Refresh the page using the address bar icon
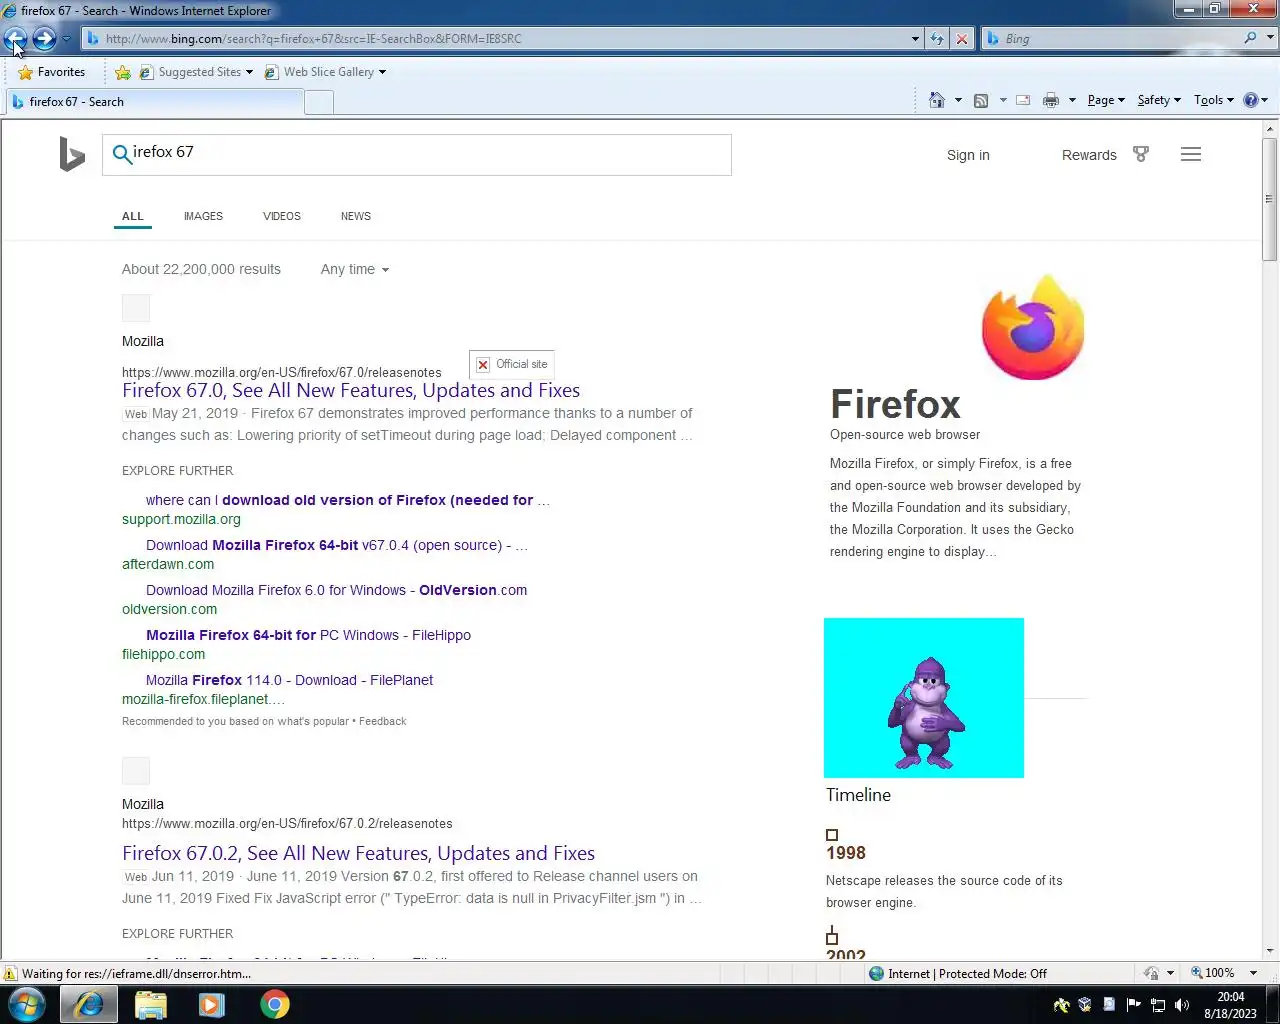The width and height of the screenshot is (1280, 1024). pos(937,39)
